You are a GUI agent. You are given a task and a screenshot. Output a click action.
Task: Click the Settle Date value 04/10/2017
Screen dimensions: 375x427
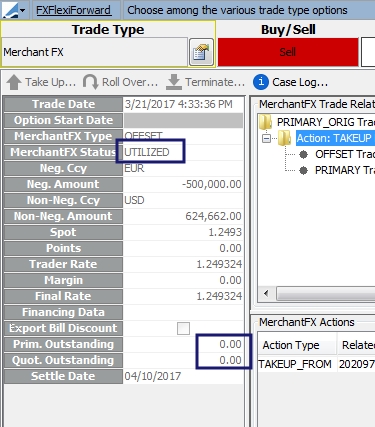coord(153,376)
